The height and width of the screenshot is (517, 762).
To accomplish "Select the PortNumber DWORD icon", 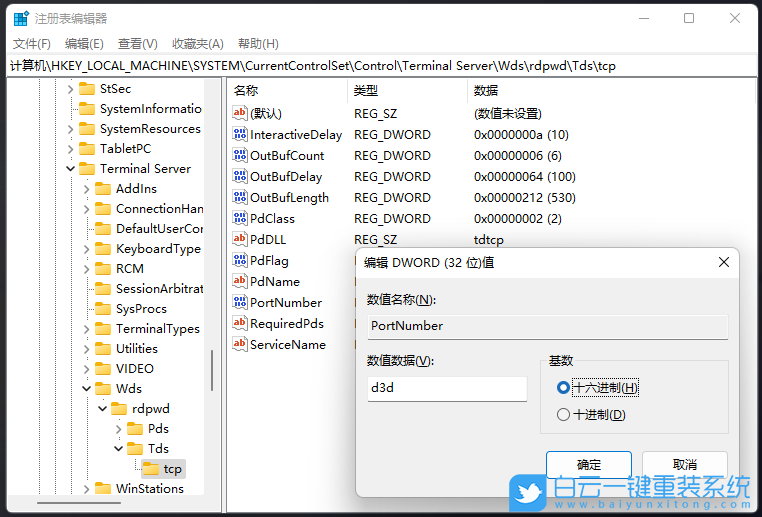I will tap(240, 302).
